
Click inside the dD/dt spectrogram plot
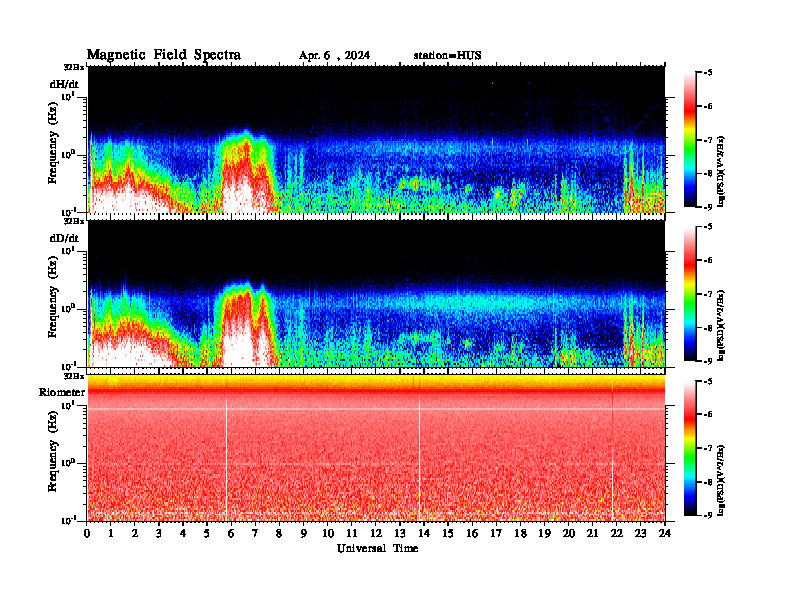376,293
